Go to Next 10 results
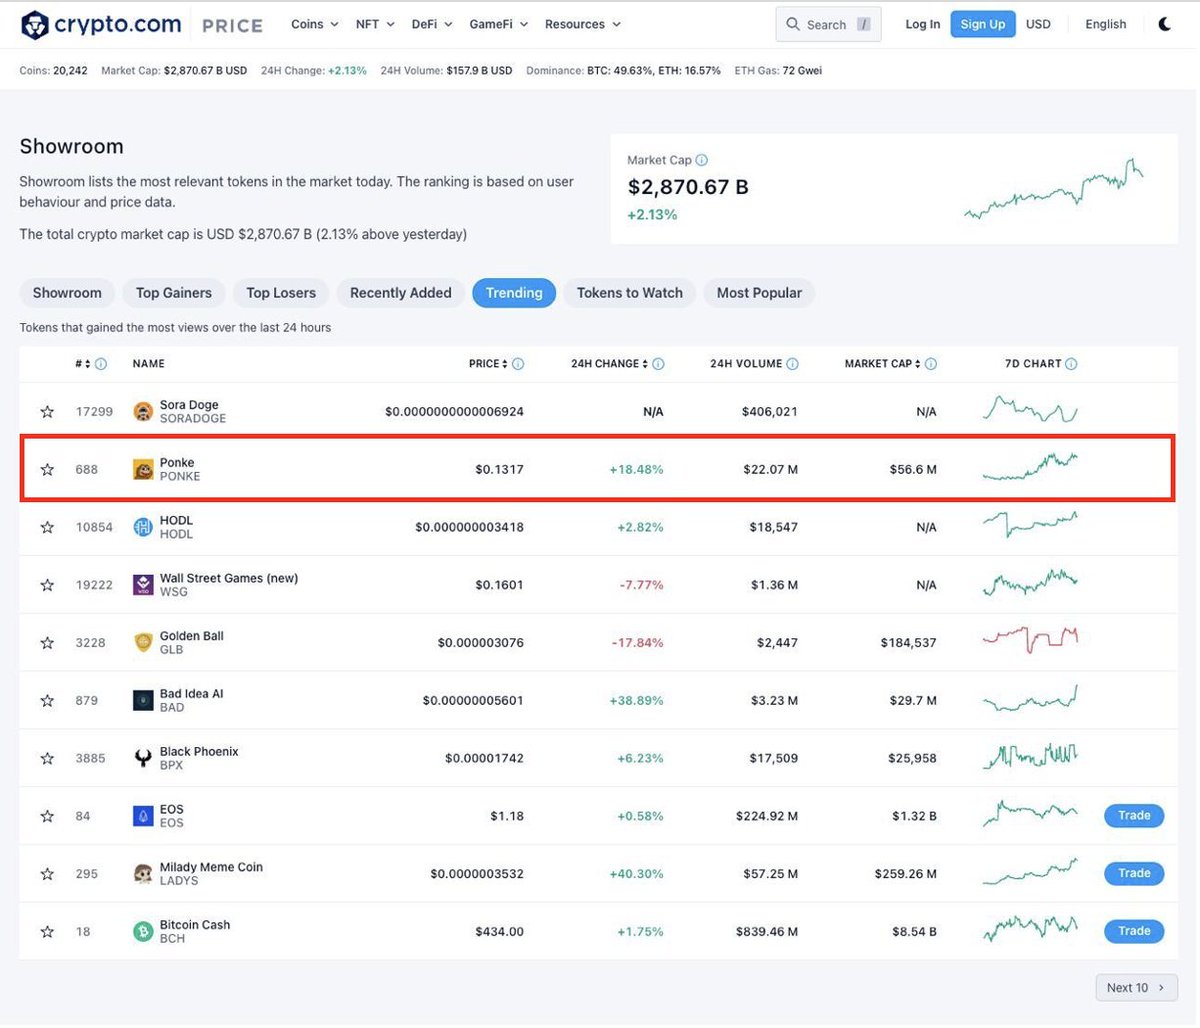Viewport: 1200px width, 1028px height. click(x=1136, y=988)
